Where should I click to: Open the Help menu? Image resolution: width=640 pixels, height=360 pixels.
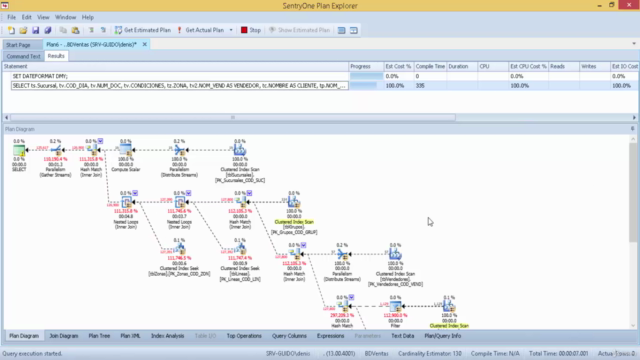click(x=88, y=17)
